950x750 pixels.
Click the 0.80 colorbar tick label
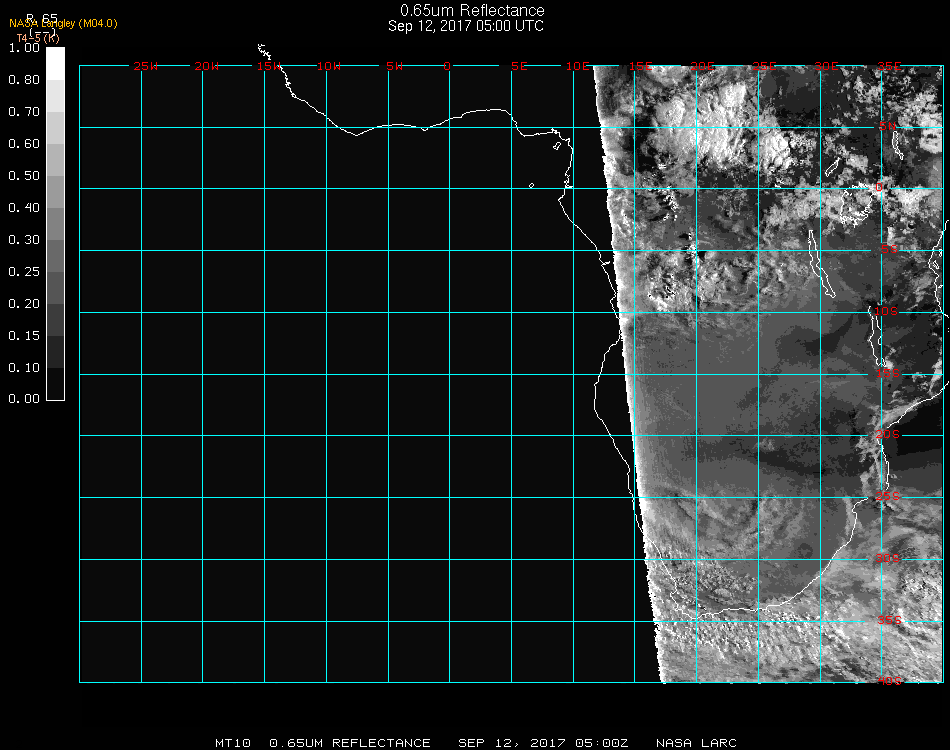(x=23, y=80)
